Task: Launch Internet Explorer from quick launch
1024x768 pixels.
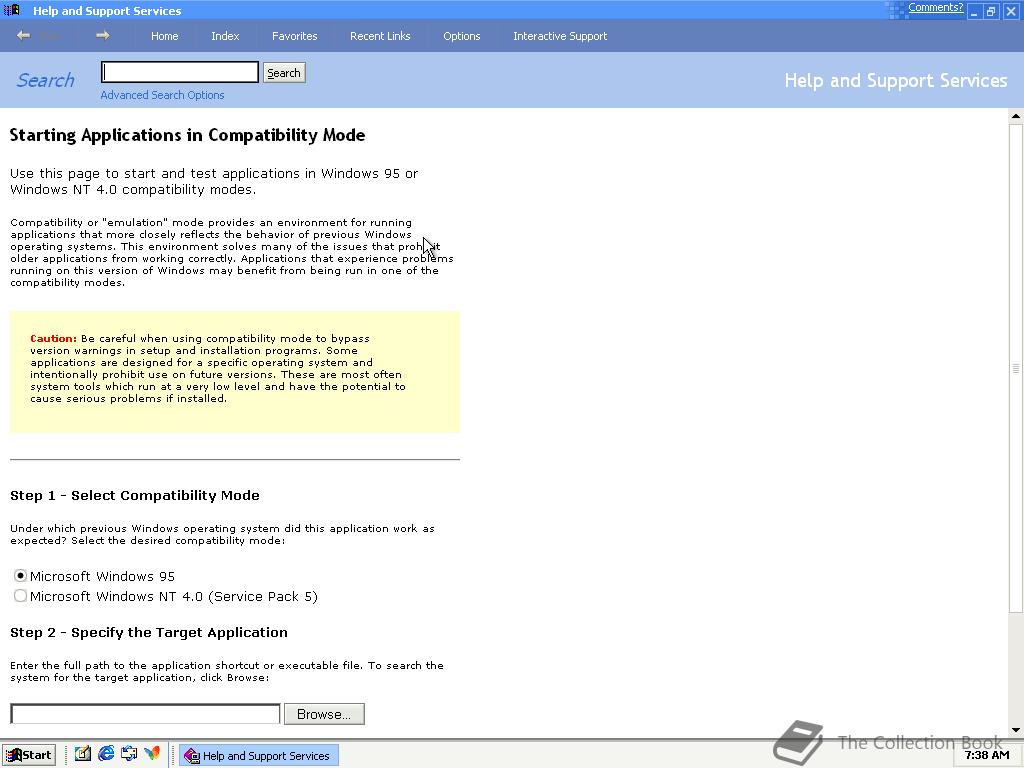Action: click(106, 754)
